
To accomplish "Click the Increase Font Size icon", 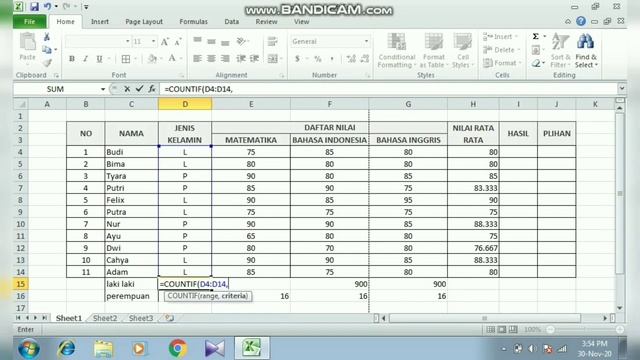I will pyautogui.click(x=164, y=42).
